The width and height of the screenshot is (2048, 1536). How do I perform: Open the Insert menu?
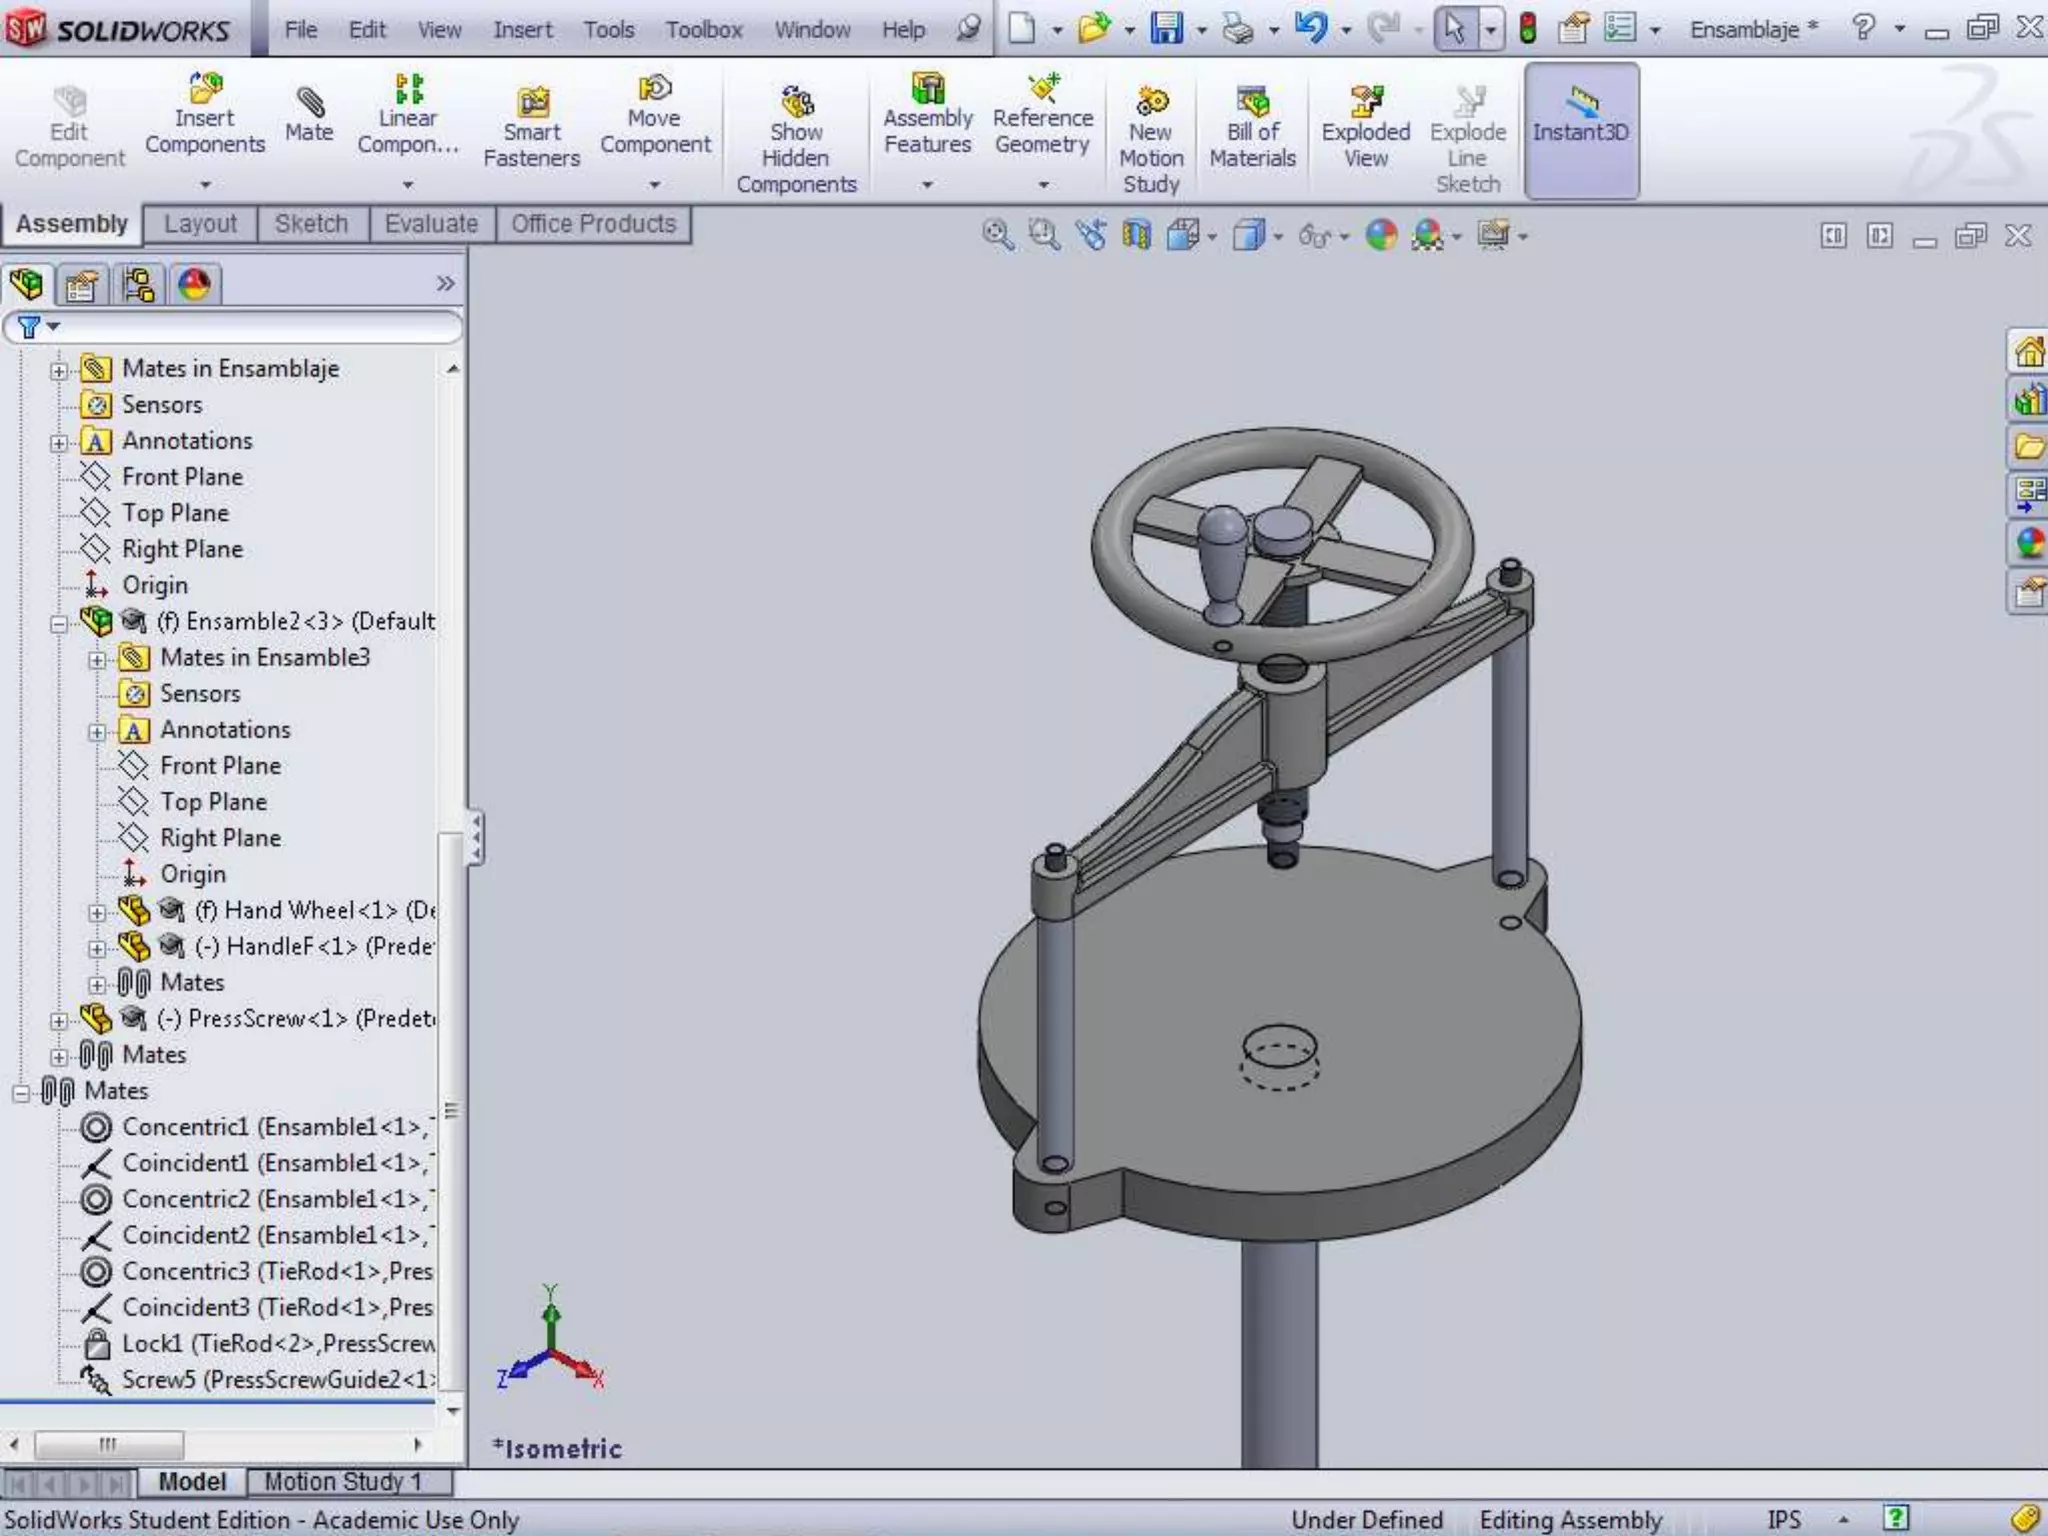pos(522,30)
